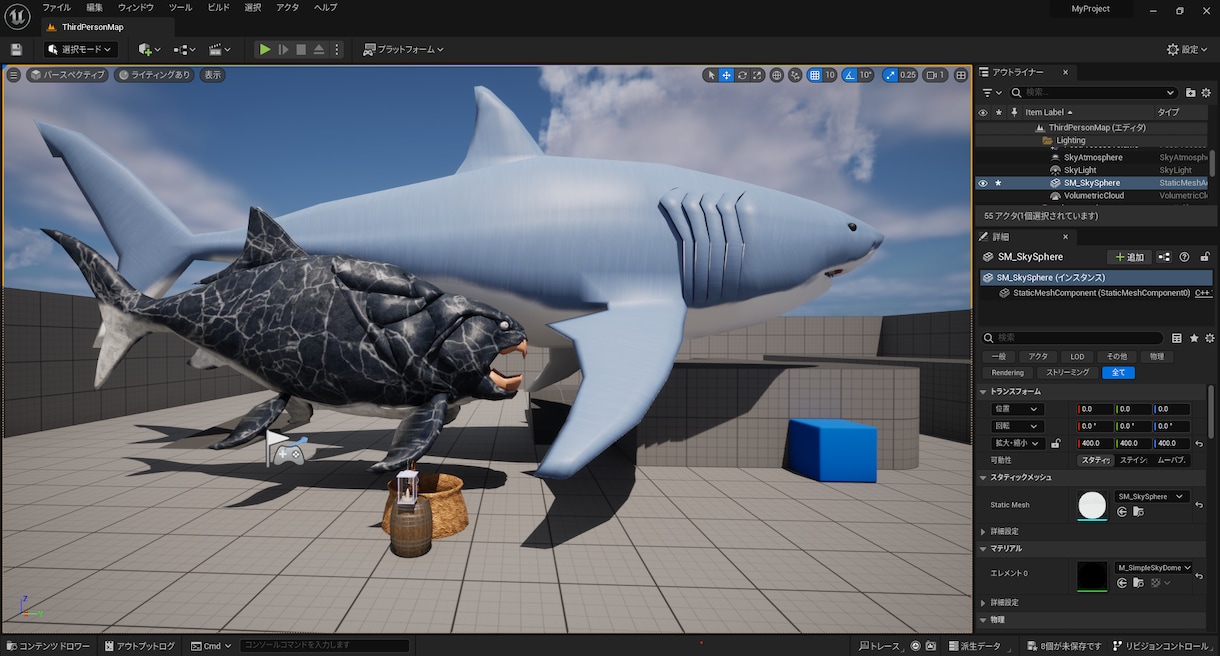Toggle the scale ratio lock icon
Screen dimensions: 1220x656
[1056, 443]
